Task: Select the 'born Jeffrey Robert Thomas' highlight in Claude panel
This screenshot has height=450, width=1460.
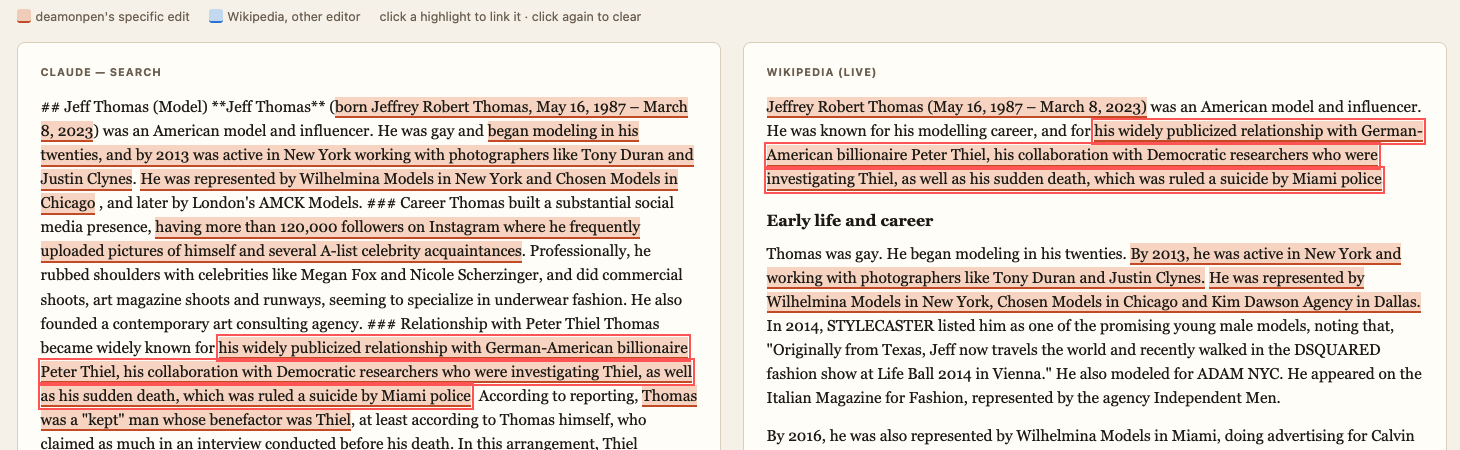Action: pos(512,107)
